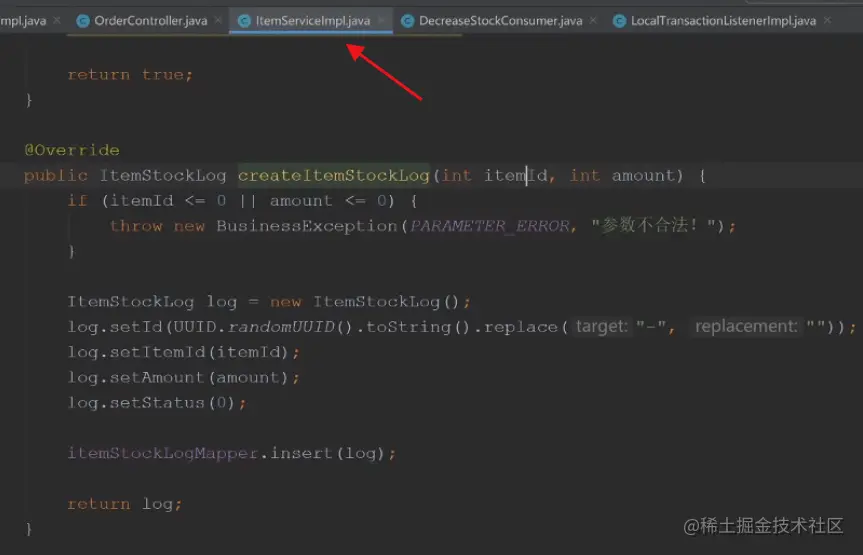Viewport: 863px width, 555px height.
Task: Click the toString() call in setId line
Action: click(x=417, y=327)
